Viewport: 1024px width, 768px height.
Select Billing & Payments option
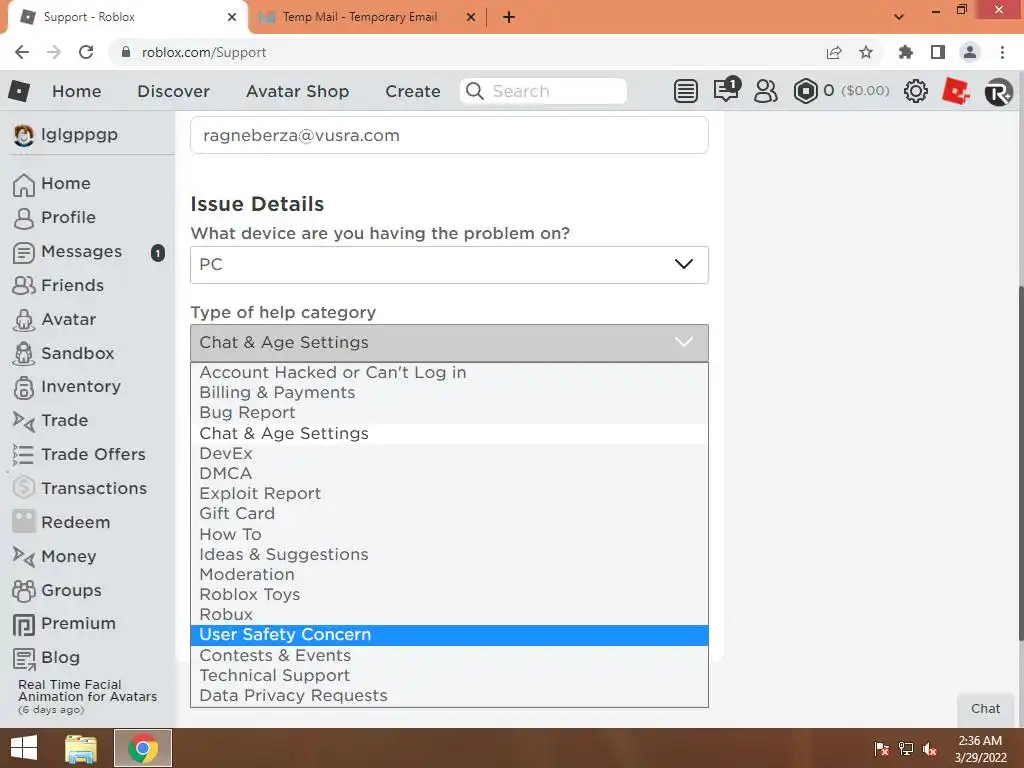click(449, 392)
